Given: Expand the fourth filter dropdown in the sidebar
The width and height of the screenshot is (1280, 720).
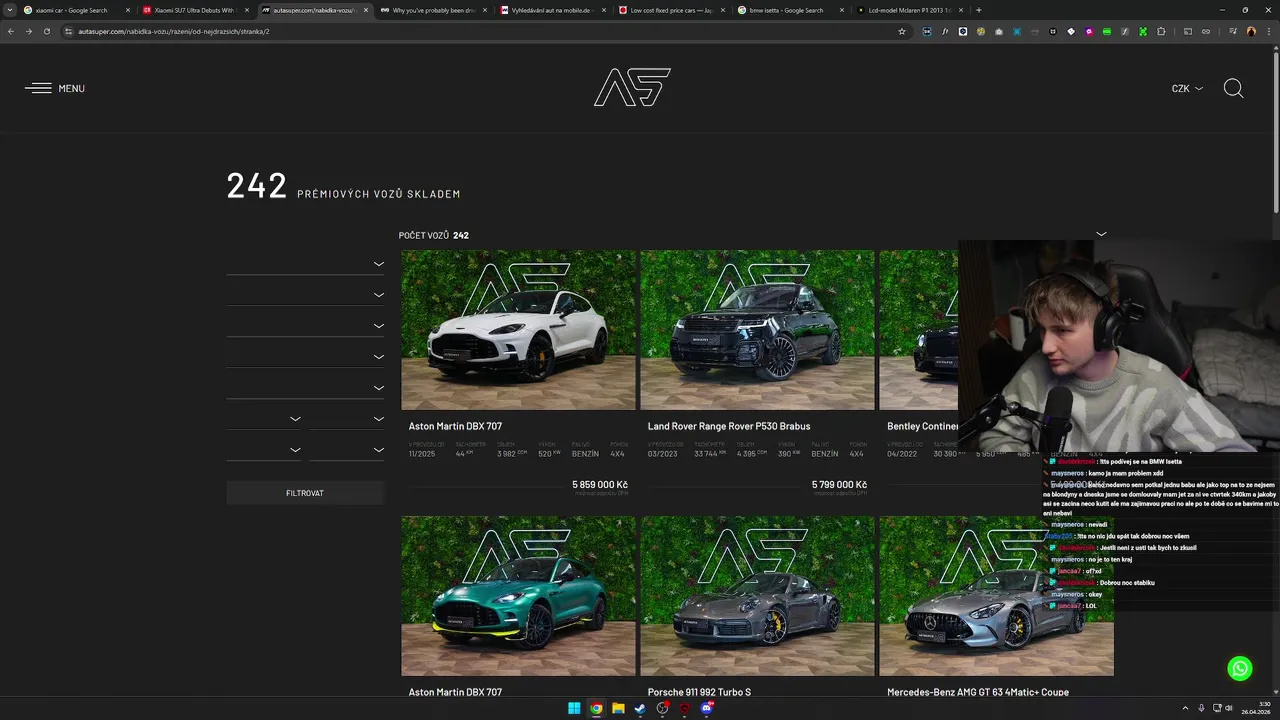Looking at the screenshot, I should click(378, 357).
